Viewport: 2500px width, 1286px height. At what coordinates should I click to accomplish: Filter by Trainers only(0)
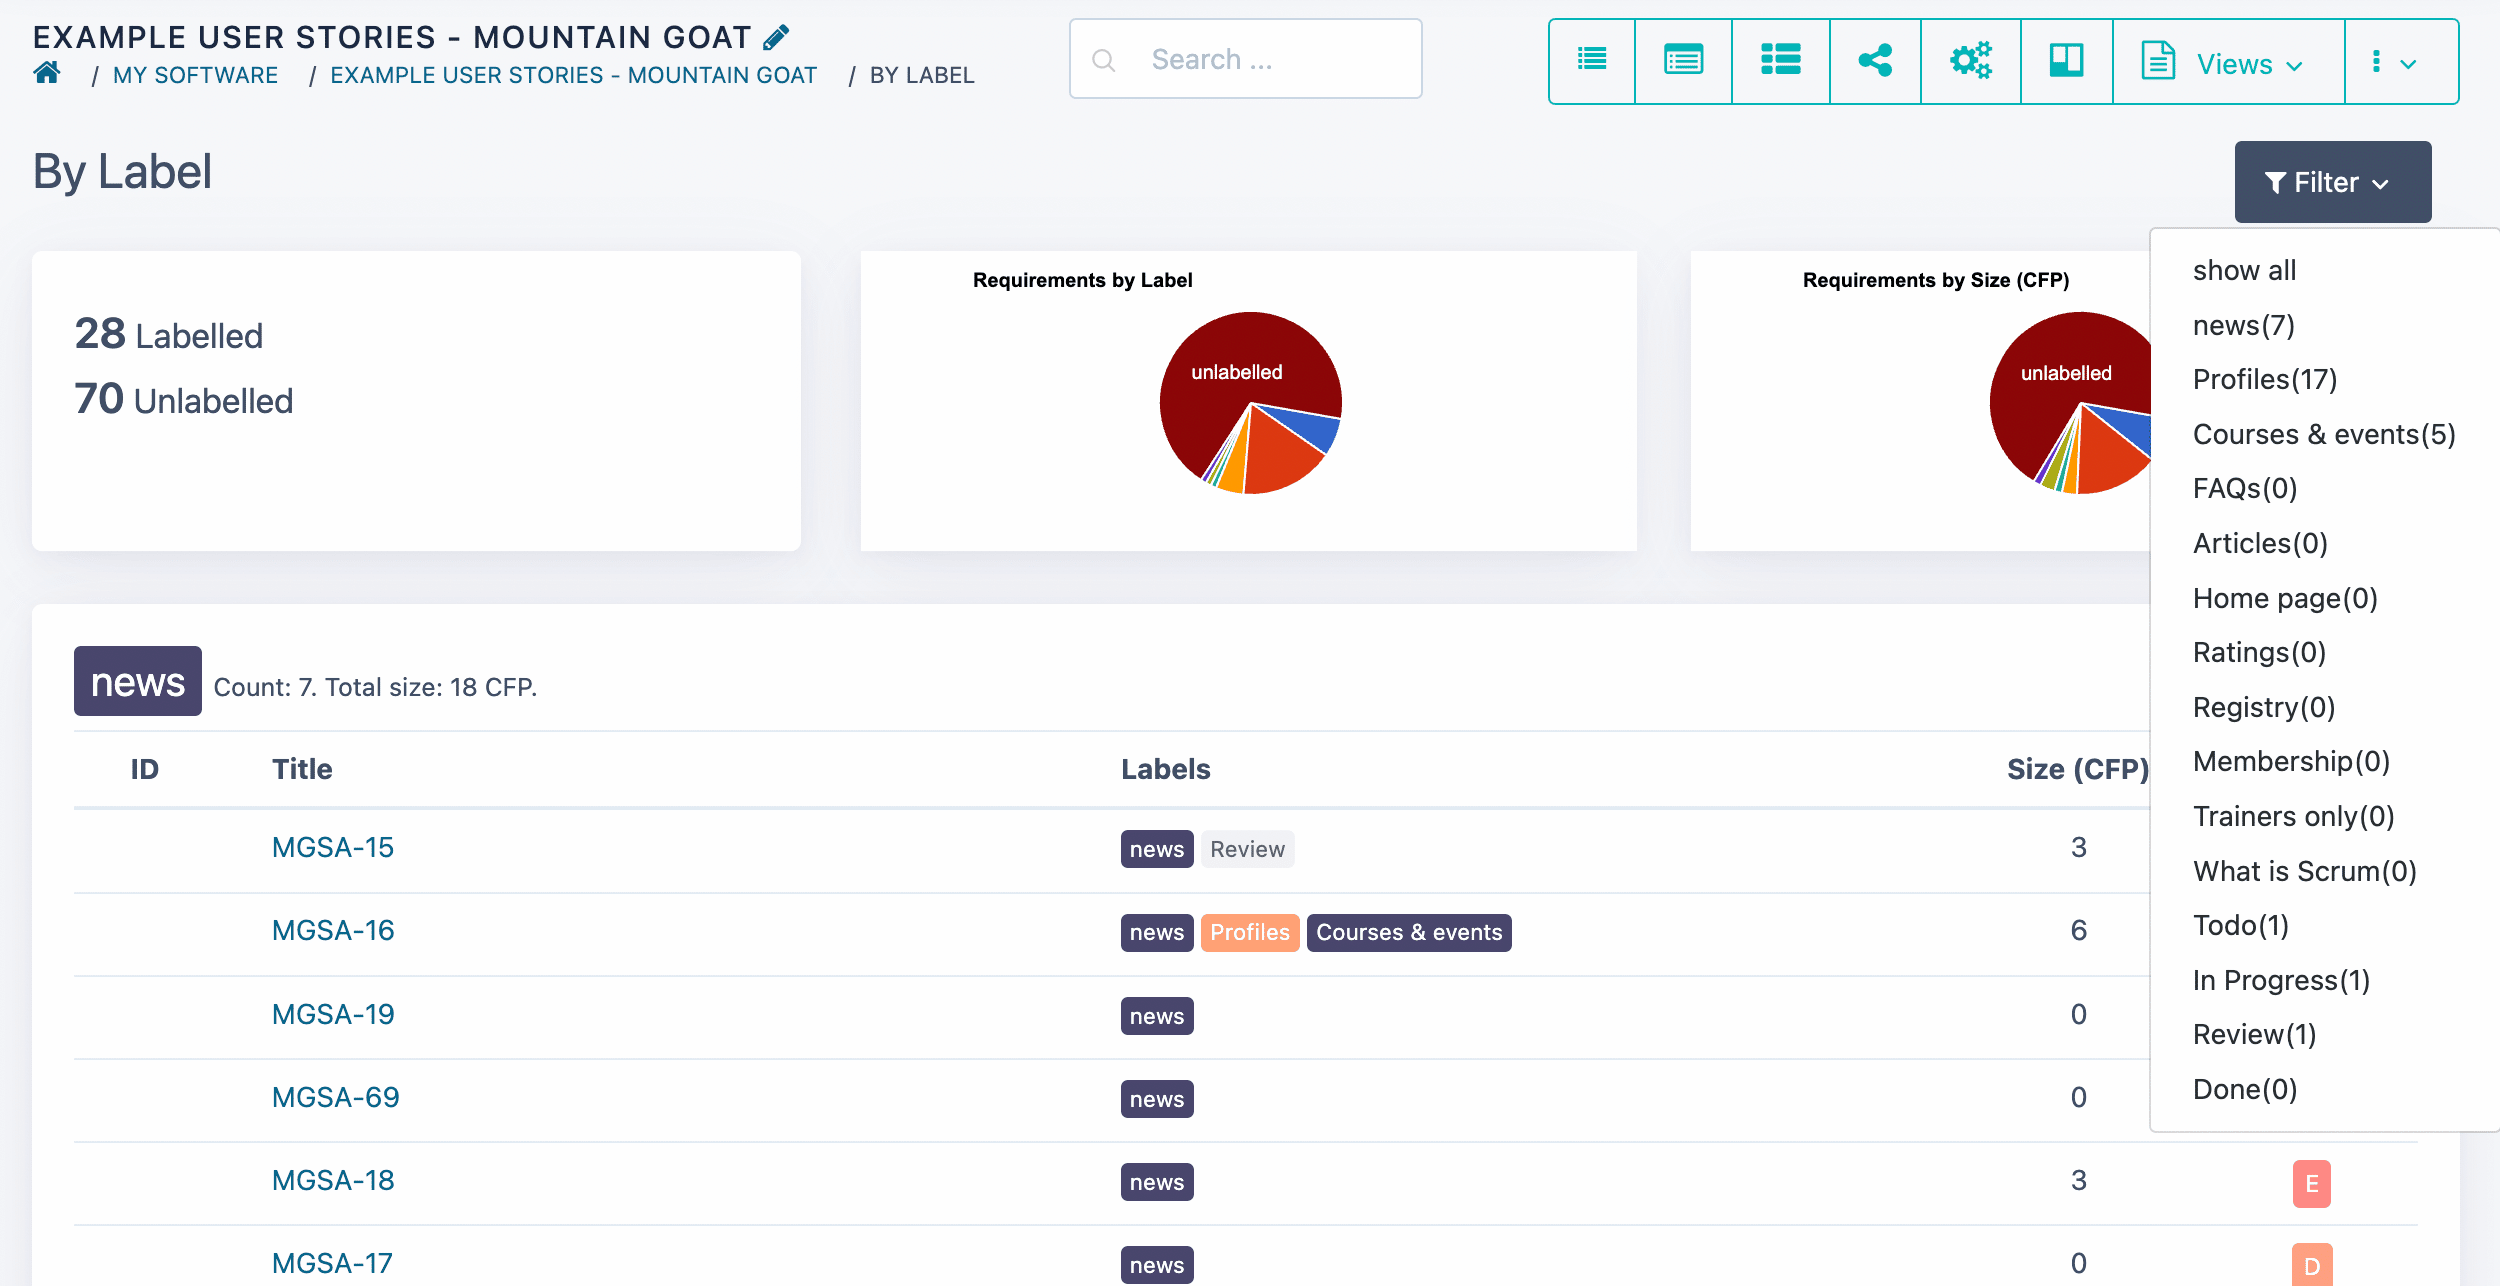(x=2294, y=816)
